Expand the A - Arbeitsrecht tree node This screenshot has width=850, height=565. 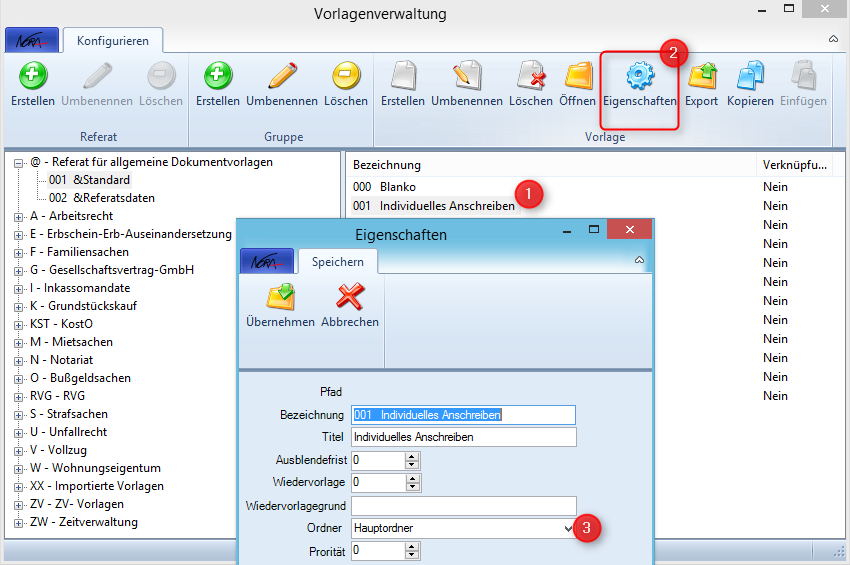tap(19, 216)
